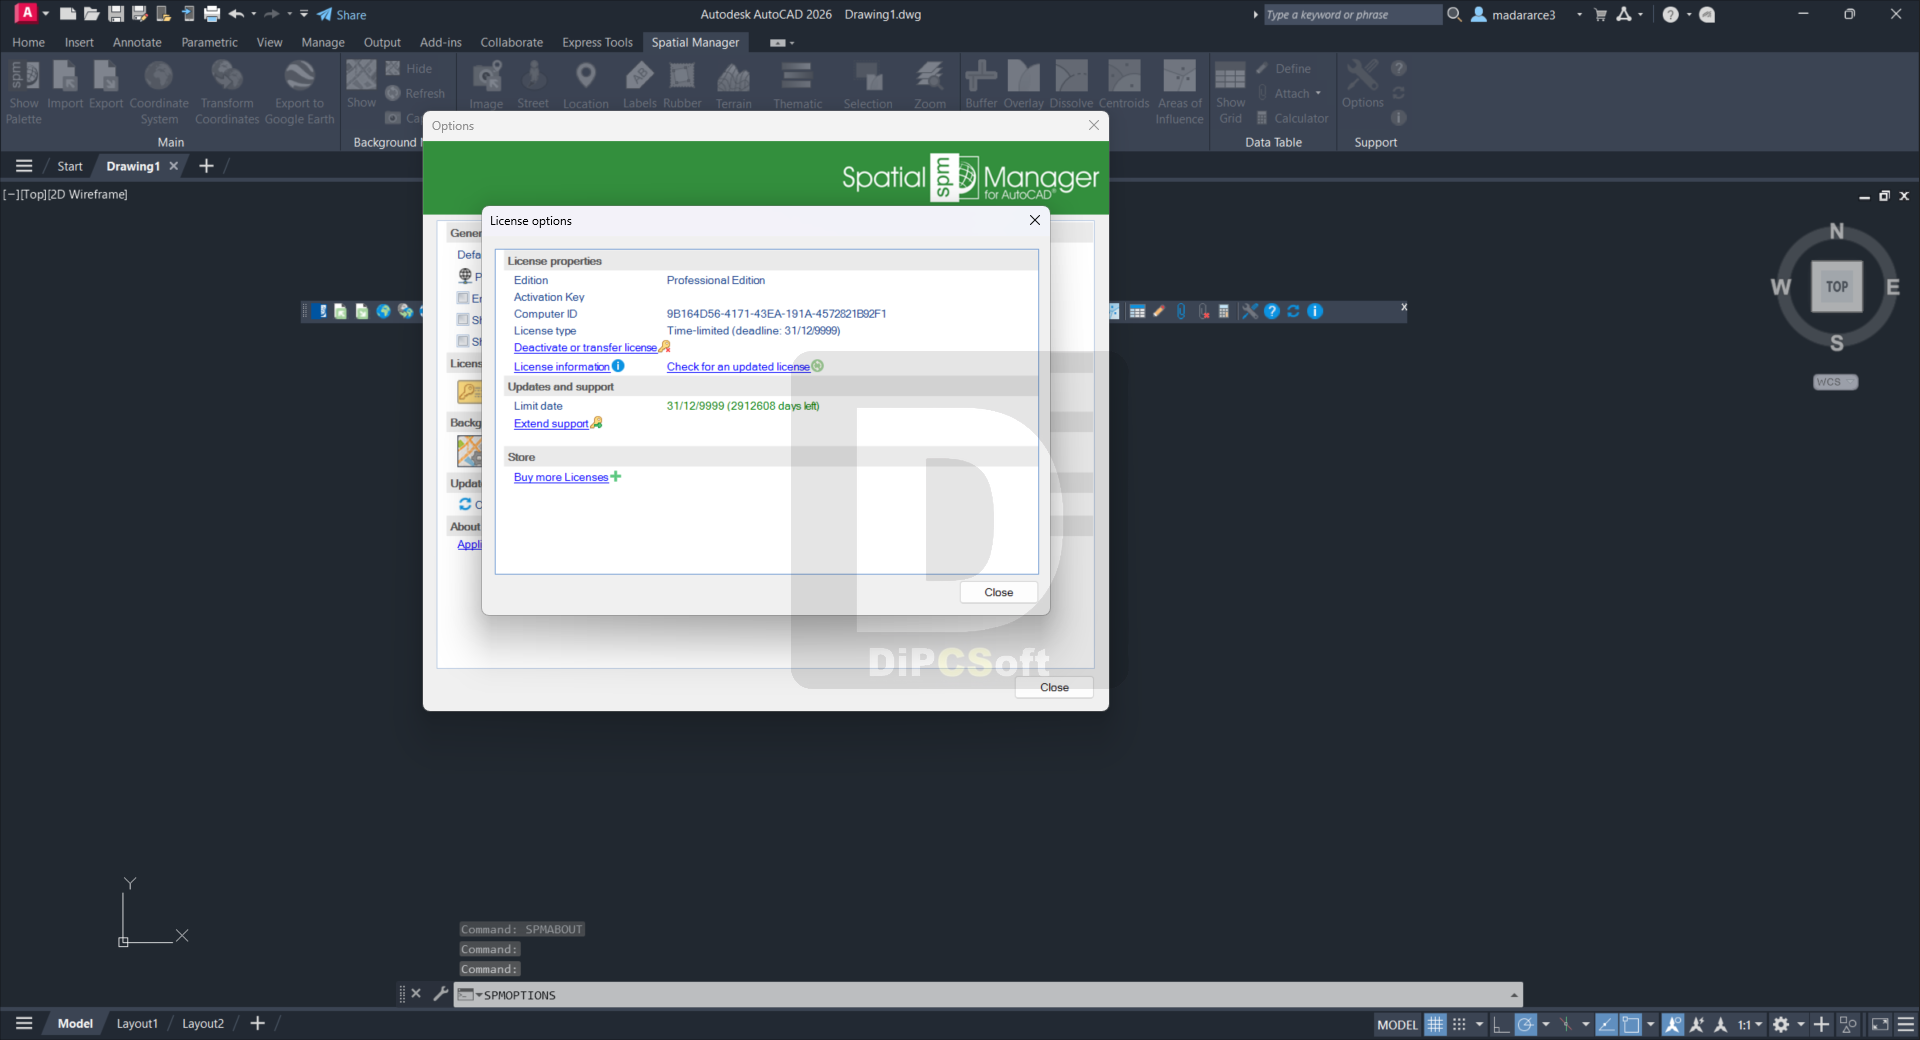Switch to the Layout2 tab
The image size is (1920, 1040).
(203, 1023)
